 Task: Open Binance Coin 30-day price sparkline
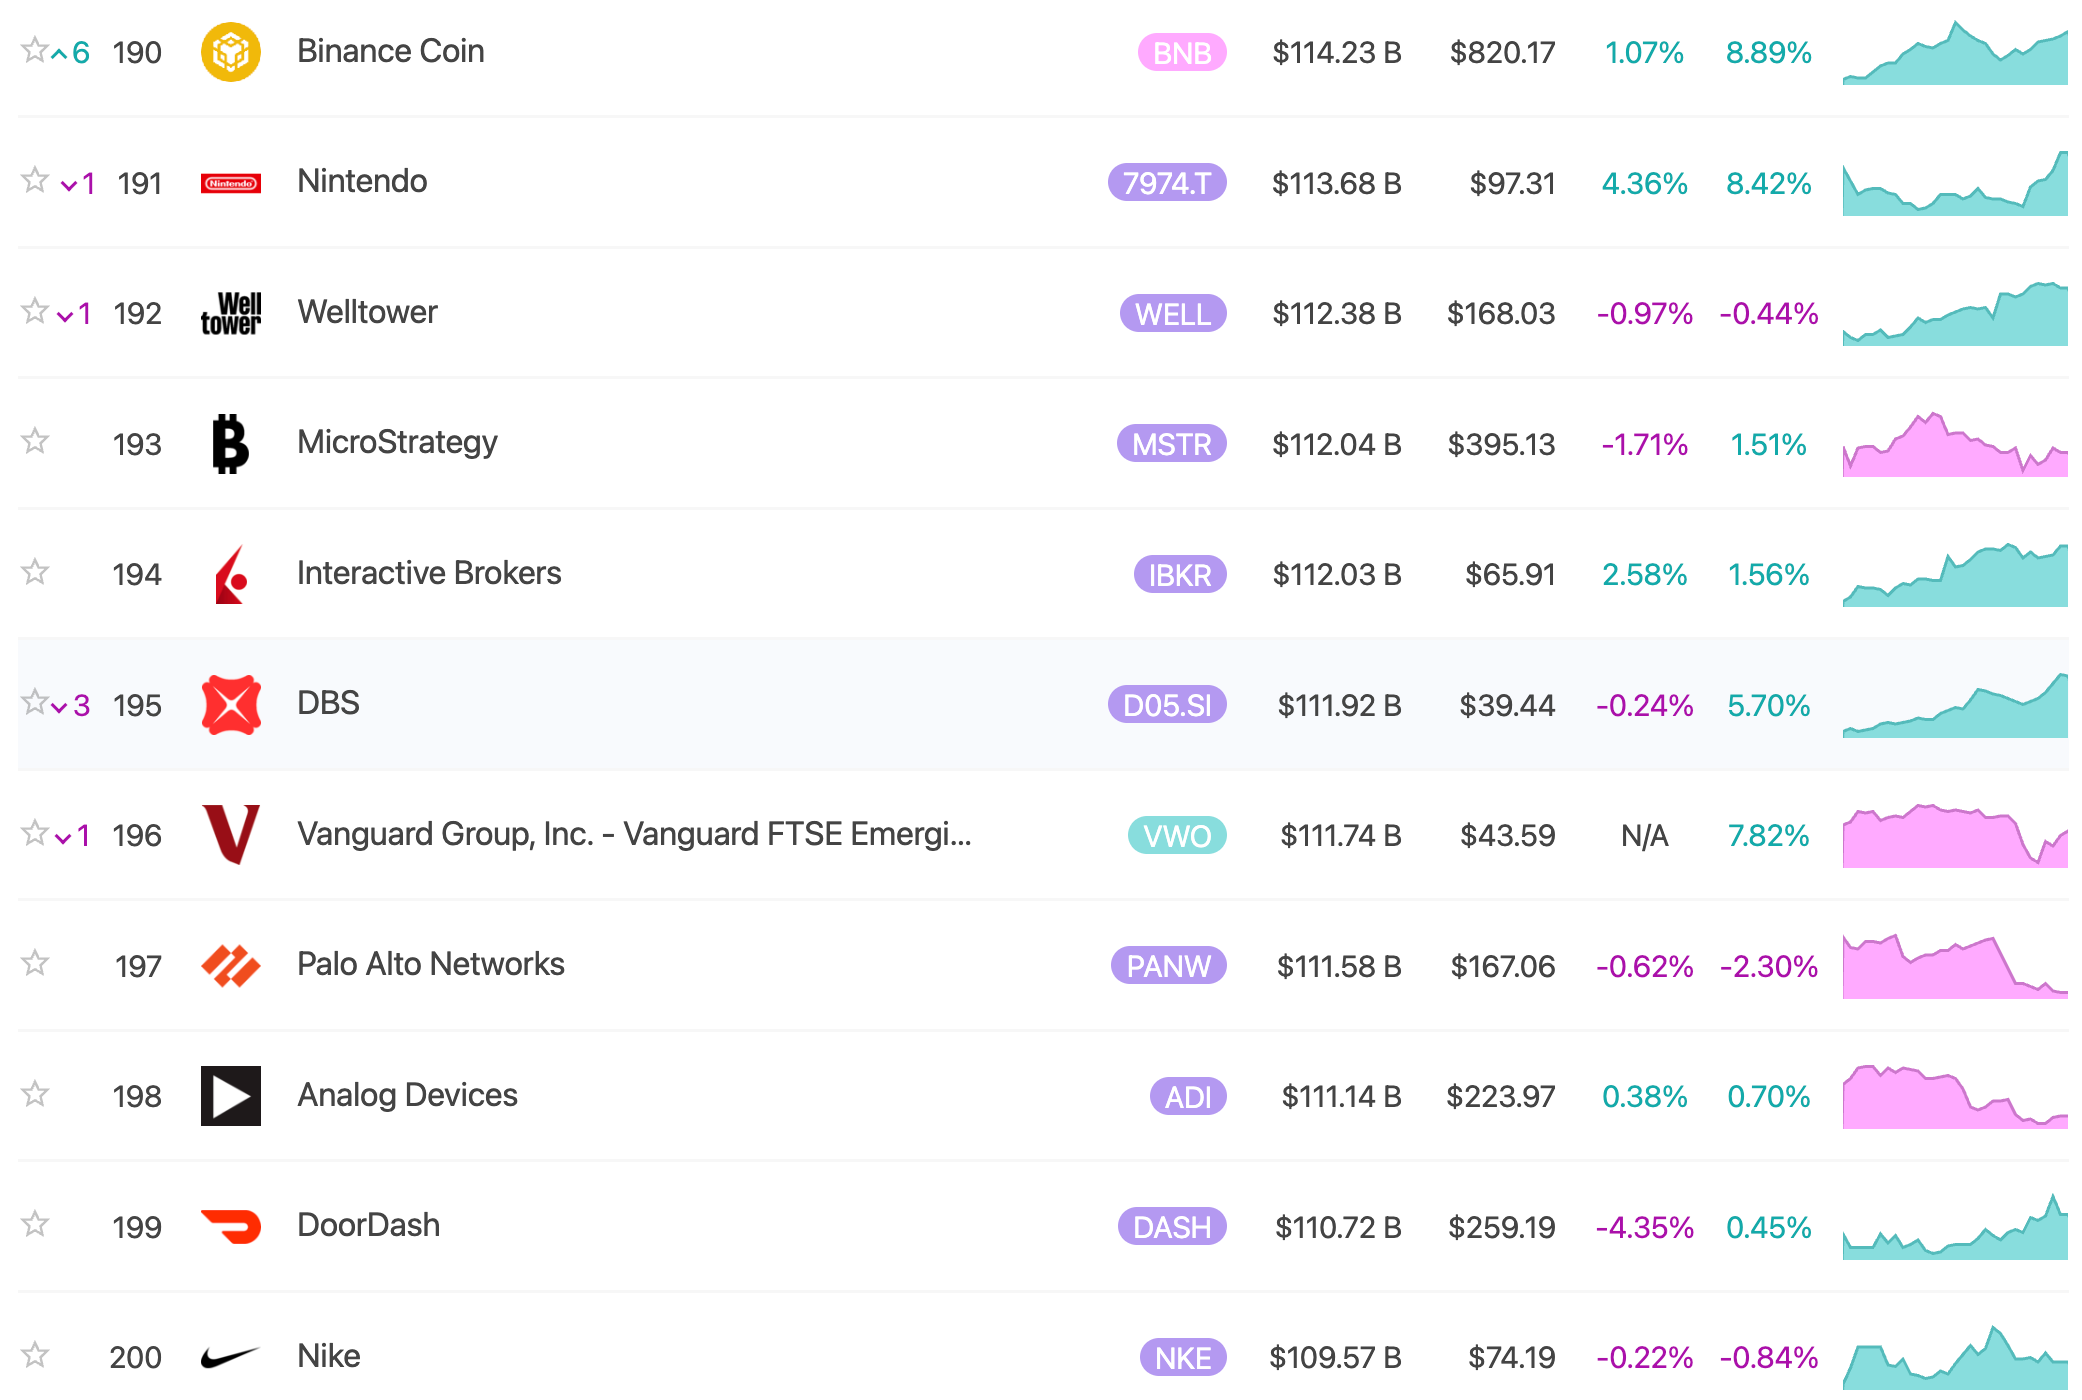click(1955, 52)
